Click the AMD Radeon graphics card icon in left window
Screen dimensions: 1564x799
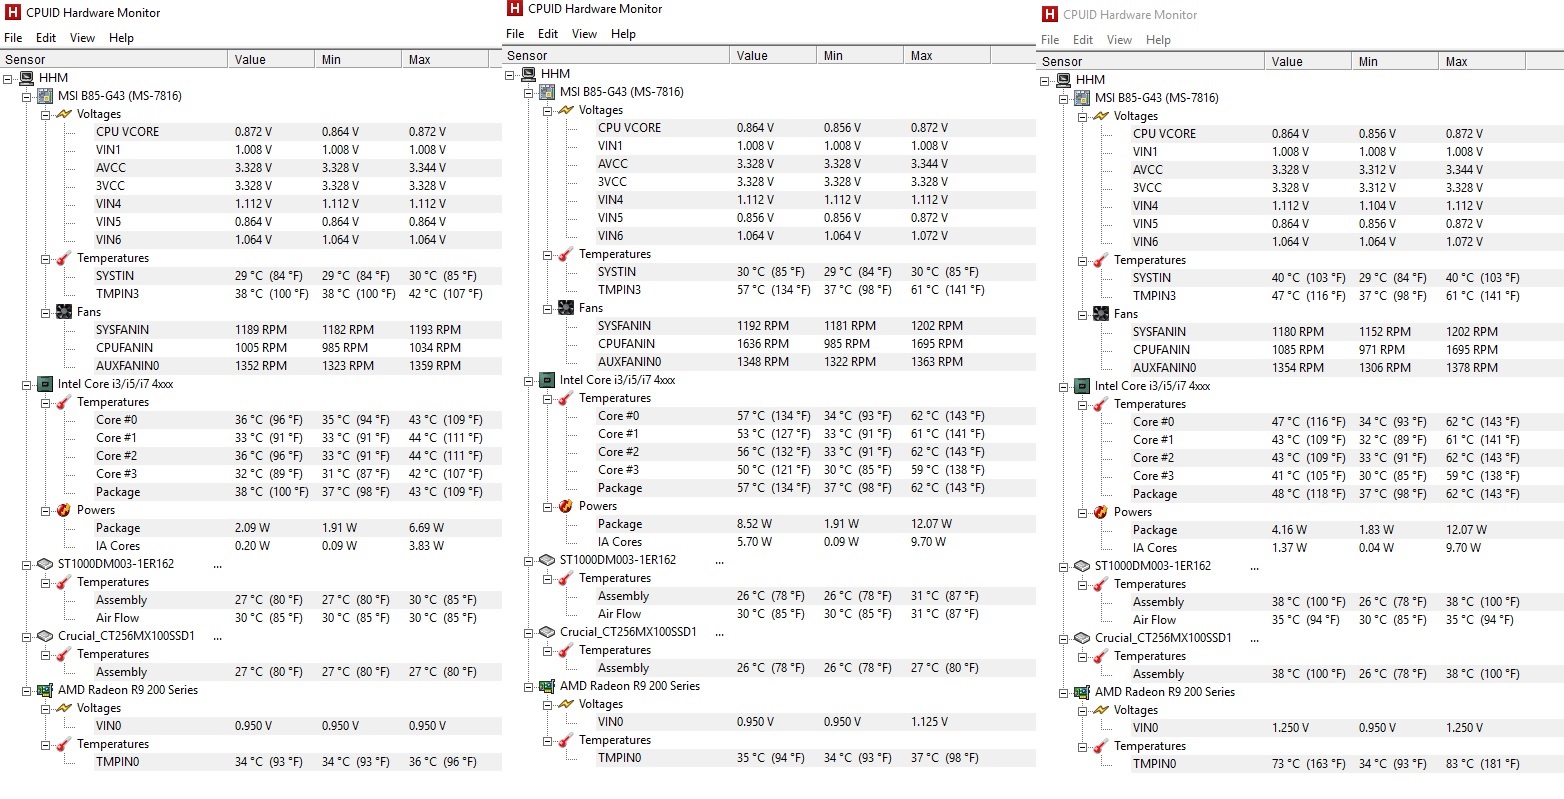[45, 690]
